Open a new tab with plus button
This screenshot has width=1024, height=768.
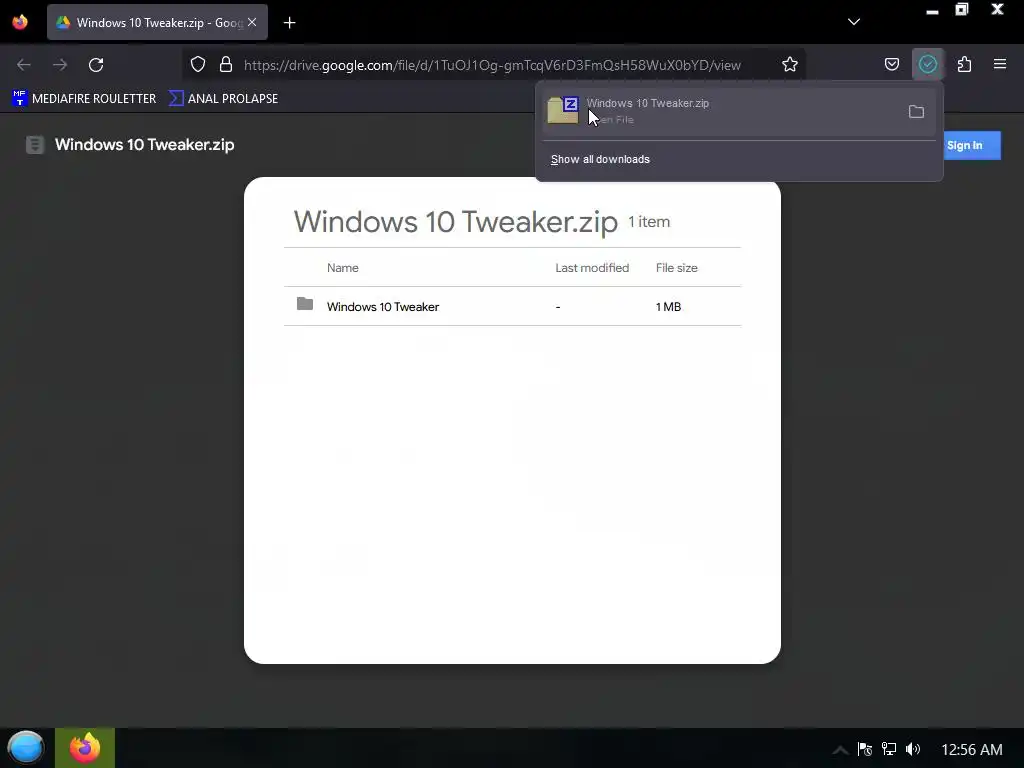tap(289, 23)
